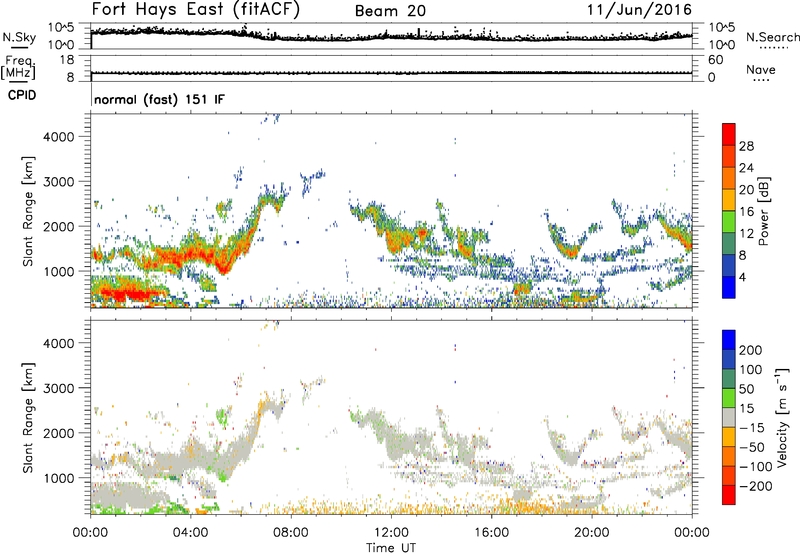
Task: Click the "04:00" time tick label
Action: (190, 533)
